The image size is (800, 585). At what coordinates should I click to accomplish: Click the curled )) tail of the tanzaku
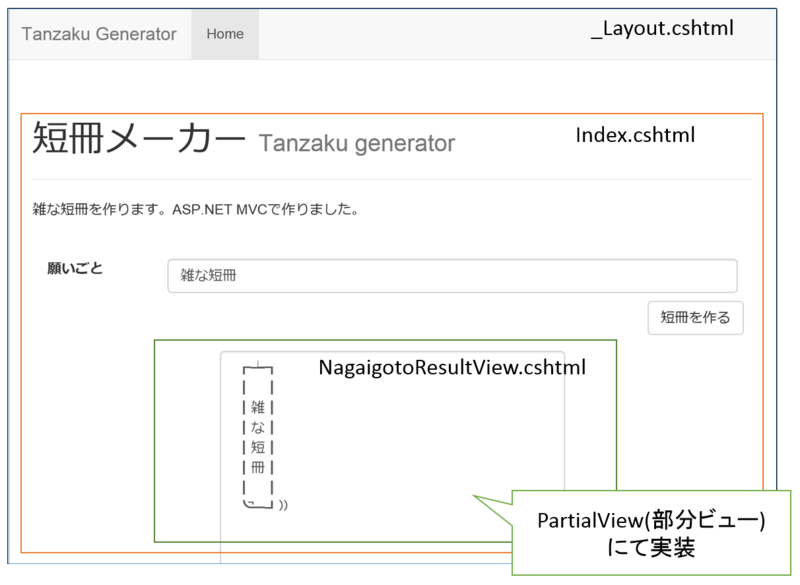283,505
